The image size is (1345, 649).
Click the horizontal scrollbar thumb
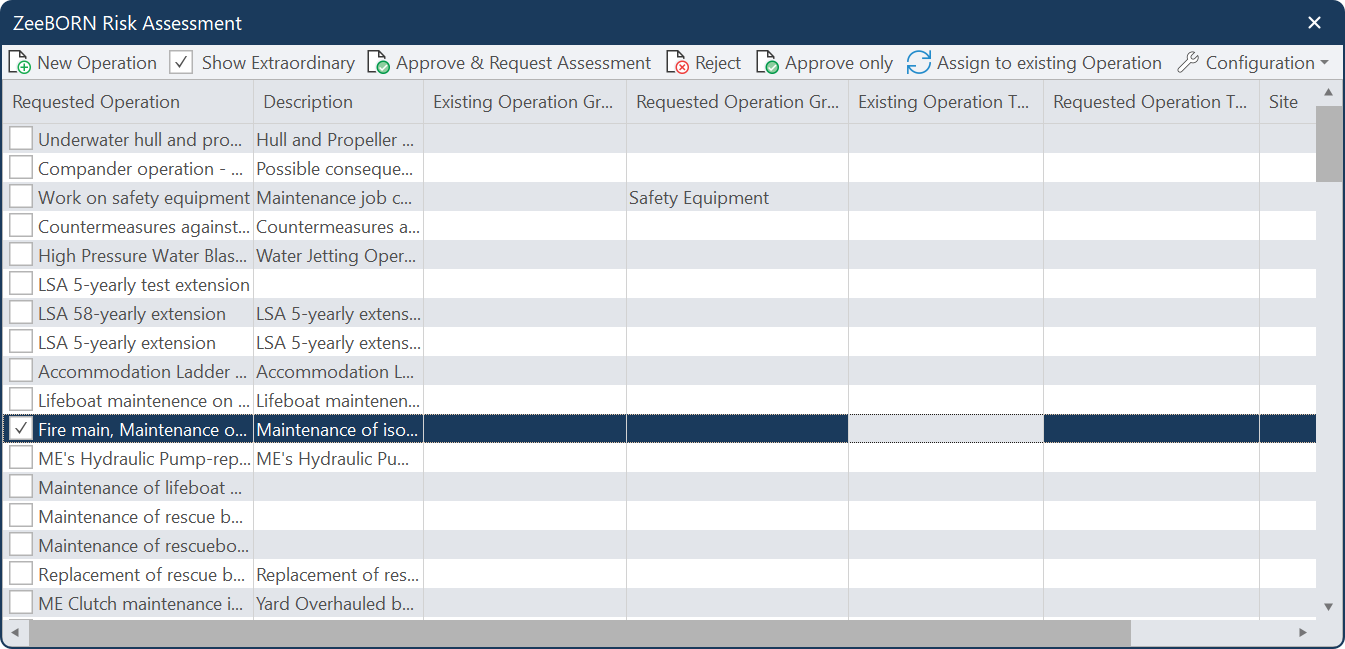(580, 632)
